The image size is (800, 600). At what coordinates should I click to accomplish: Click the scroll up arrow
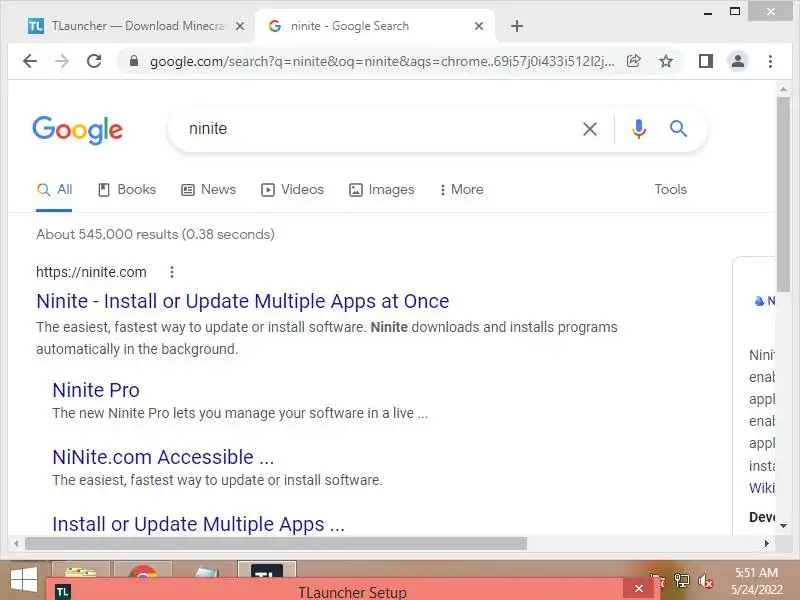pyautogui.click(x=783, y=89)
